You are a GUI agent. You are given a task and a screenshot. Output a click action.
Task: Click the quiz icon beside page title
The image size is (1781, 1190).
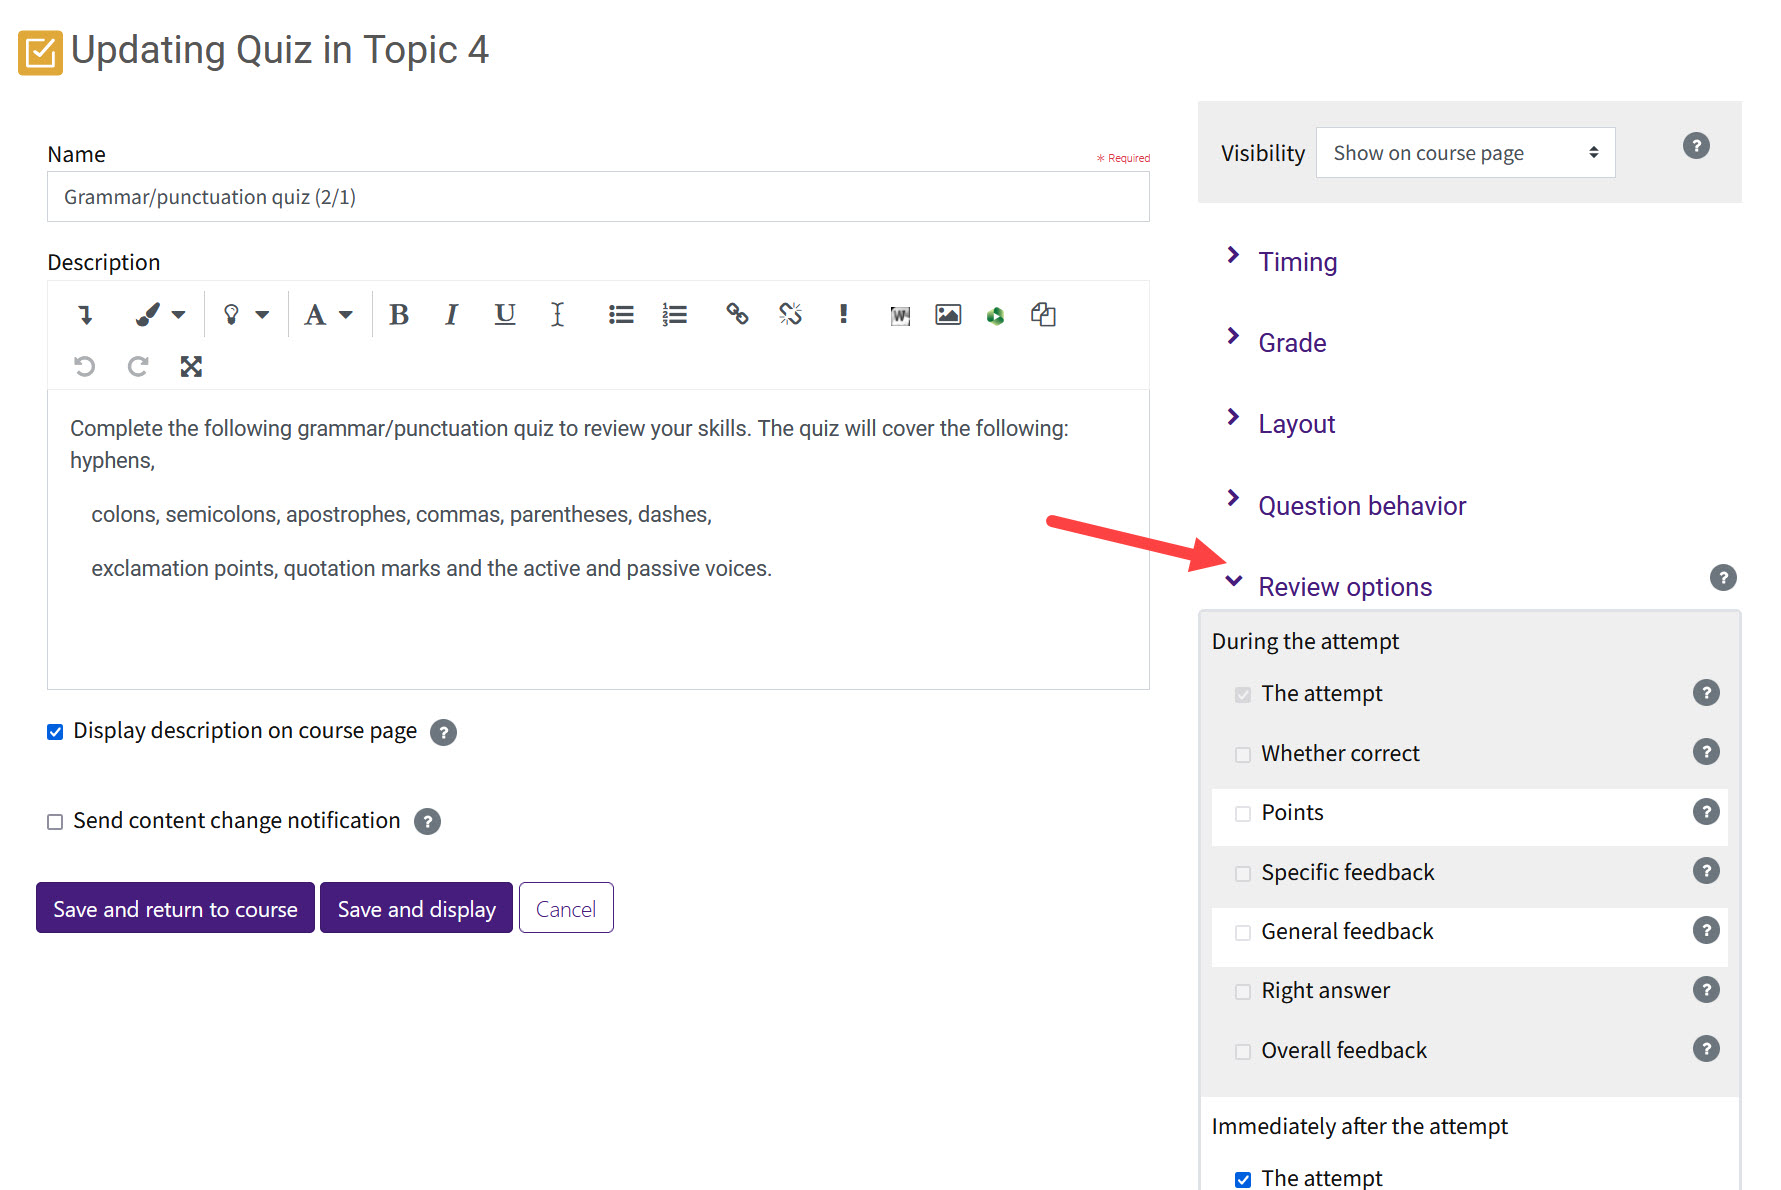click(x=40, y=52)
